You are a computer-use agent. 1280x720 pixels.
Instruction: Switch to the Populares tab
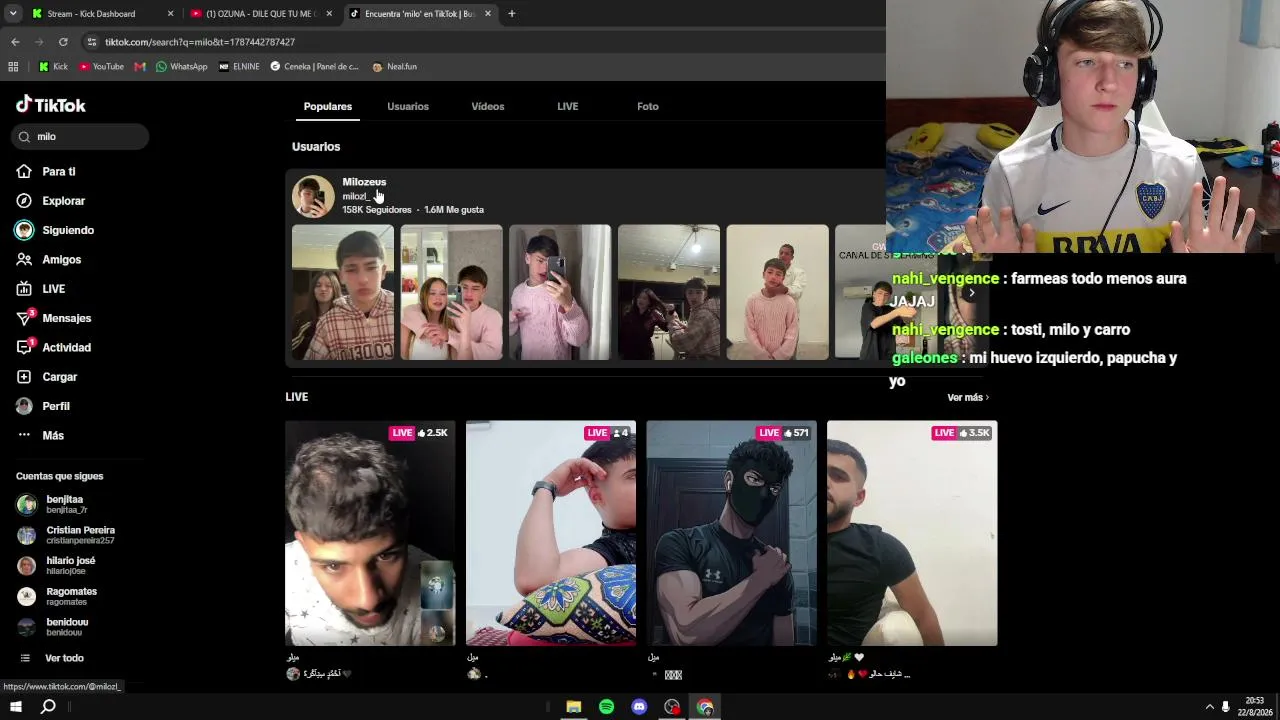328,106
